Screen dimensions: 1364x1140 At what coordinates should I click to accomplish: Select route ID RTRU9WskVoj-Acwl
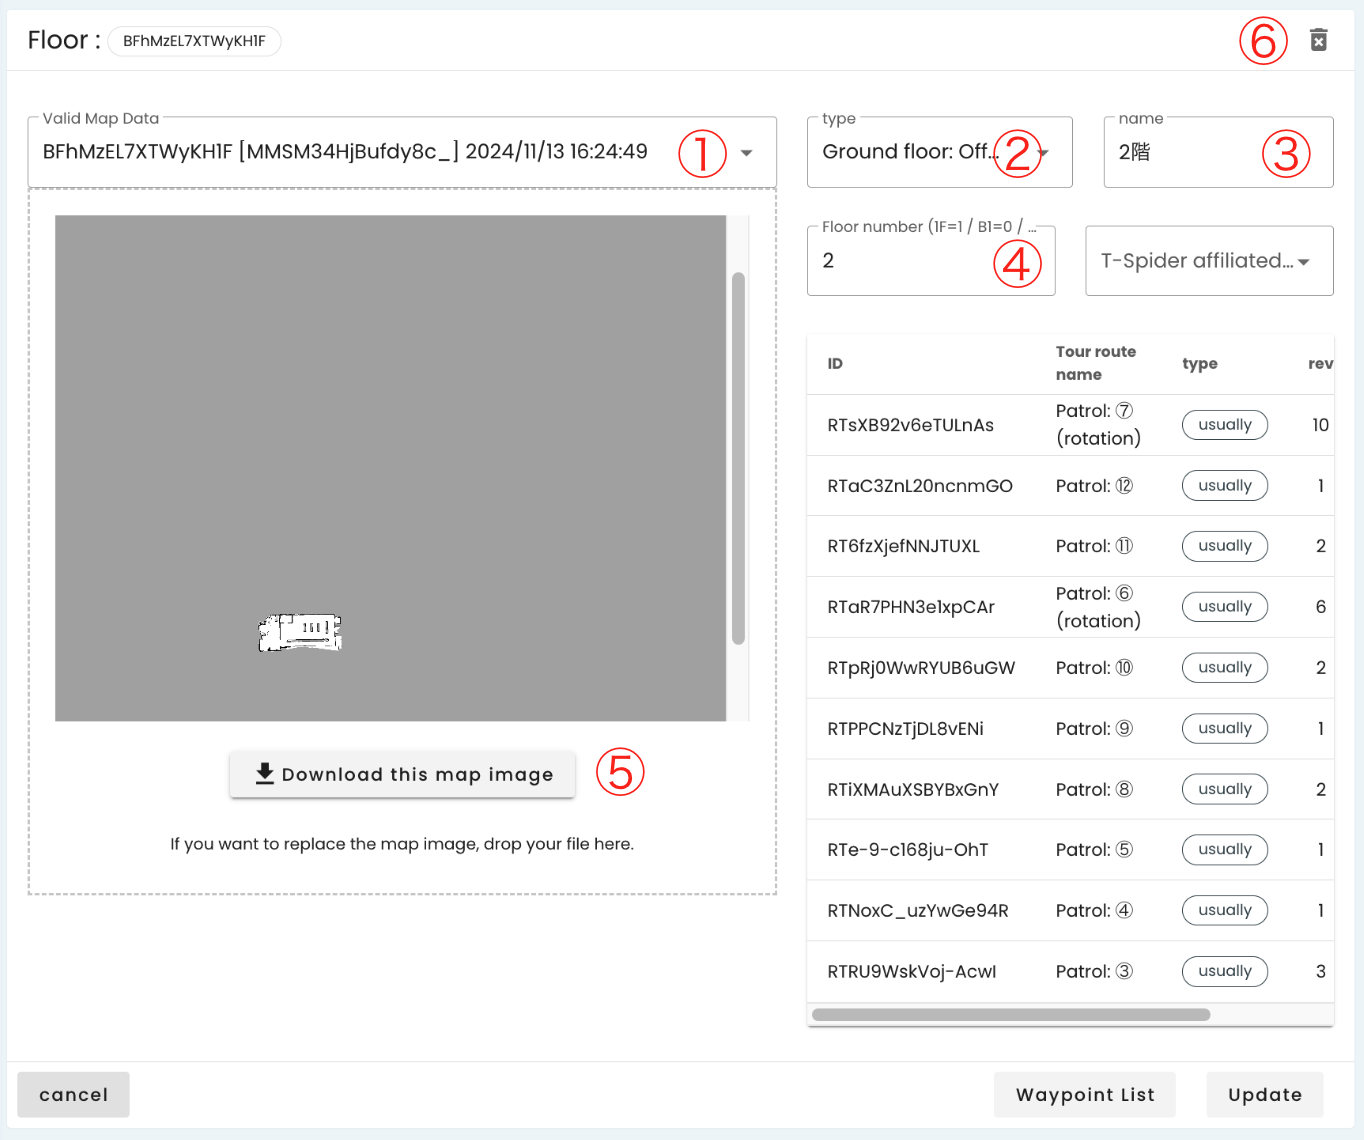(912, 972)
